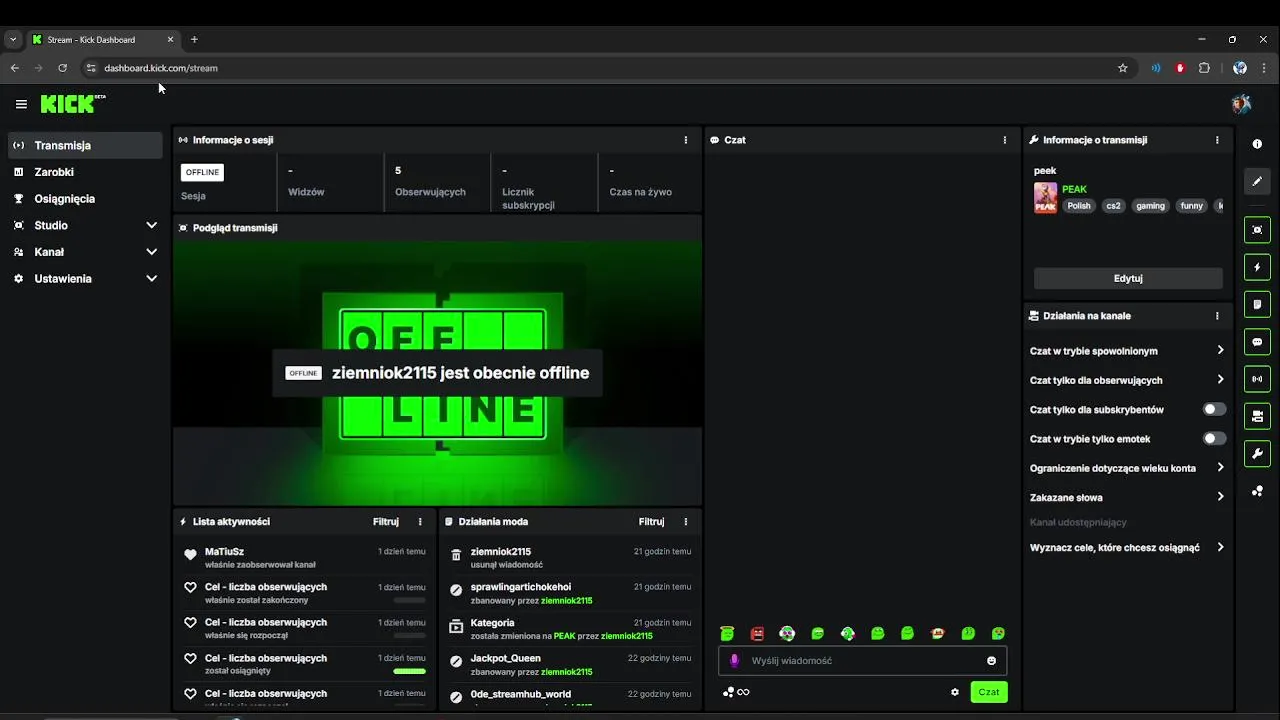Click the green Czat send button

coord(988,692)
